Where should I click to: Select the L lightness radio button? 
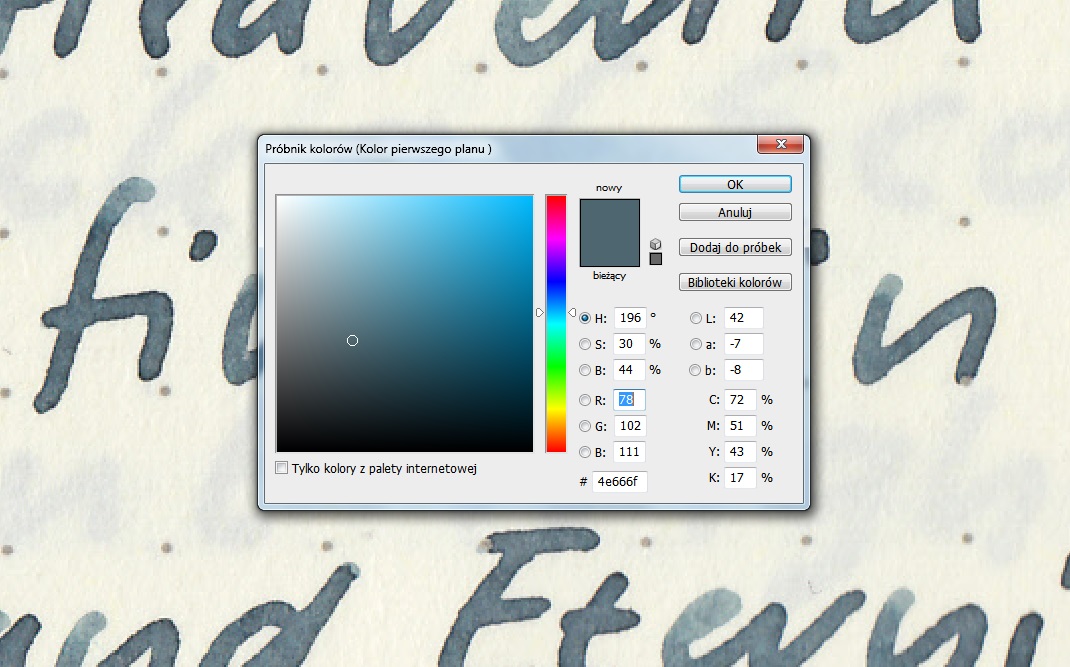click(x=696, y=319)
